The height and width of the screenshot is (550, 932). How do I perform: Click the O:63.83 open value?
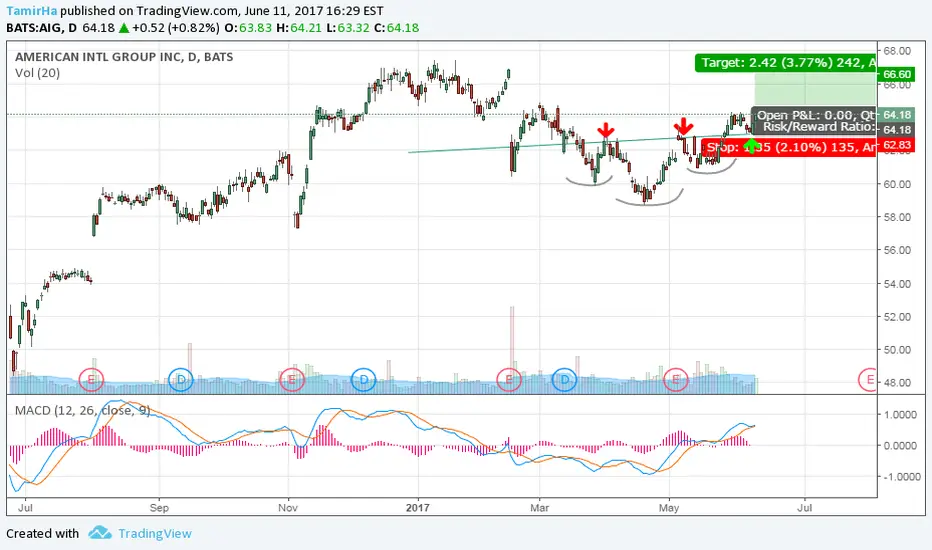pos(248,28)
